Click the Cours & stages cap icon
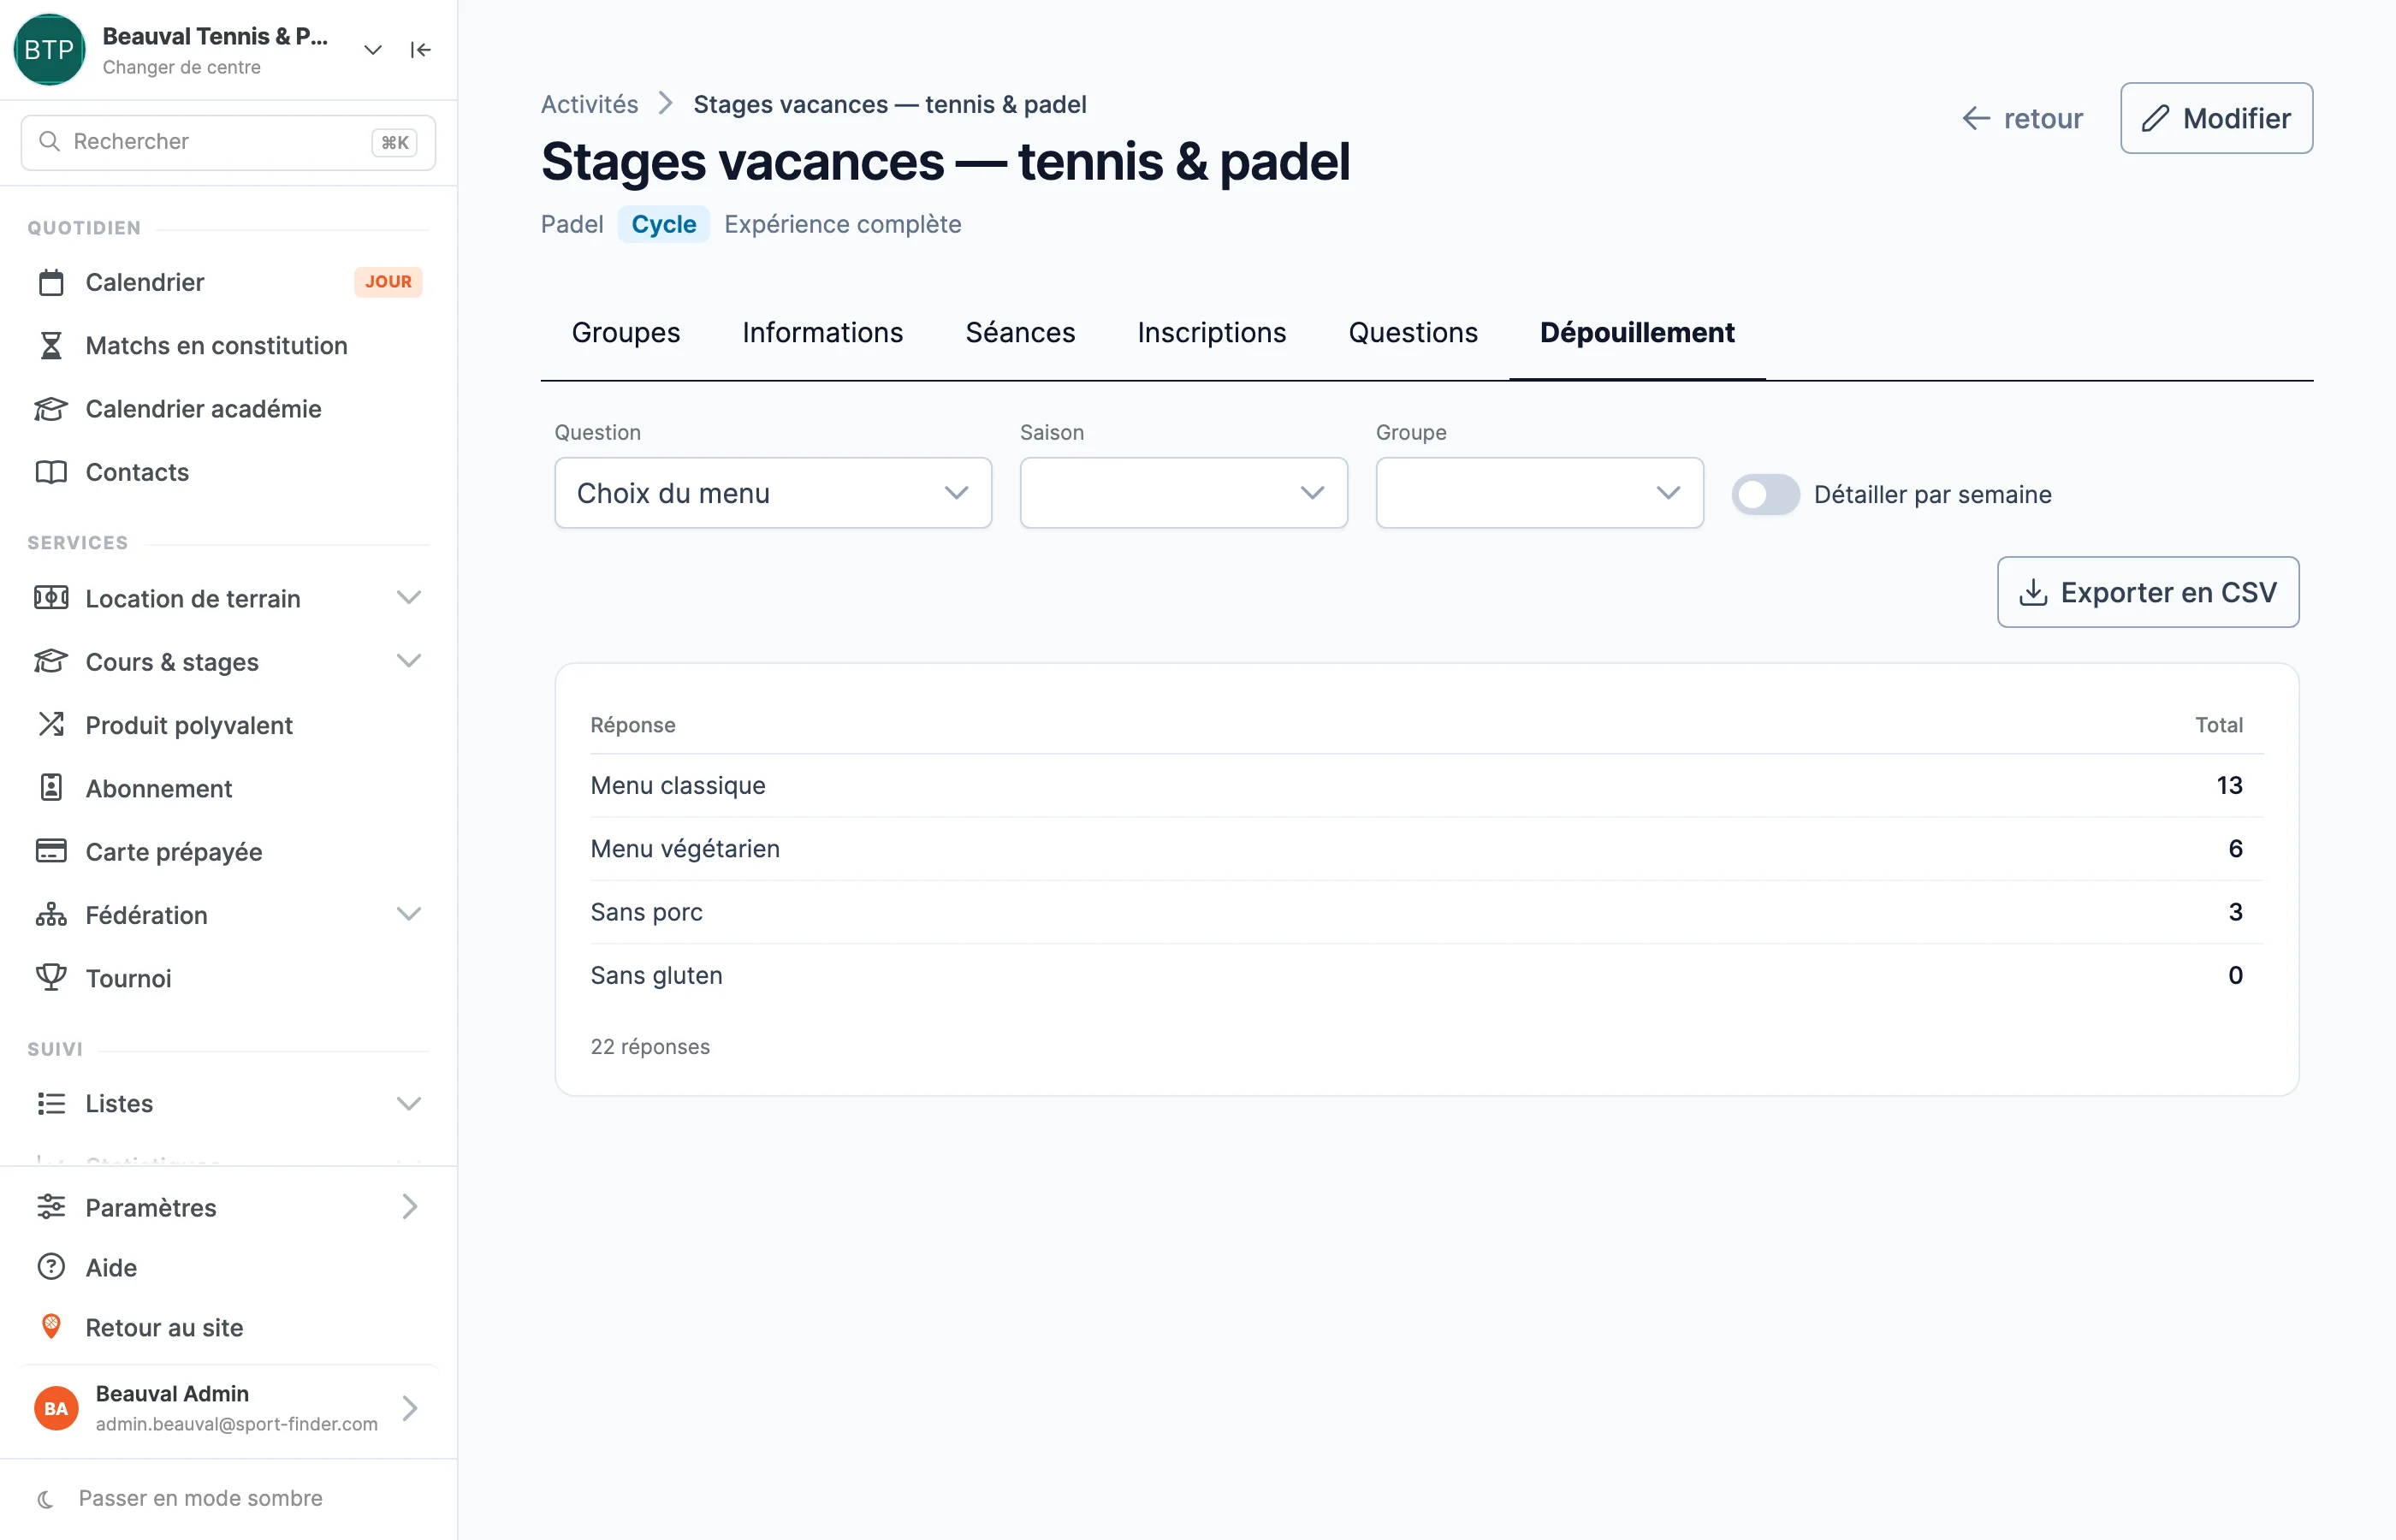The width and height of the screenshot is (2396, 1540). [51, 661]
